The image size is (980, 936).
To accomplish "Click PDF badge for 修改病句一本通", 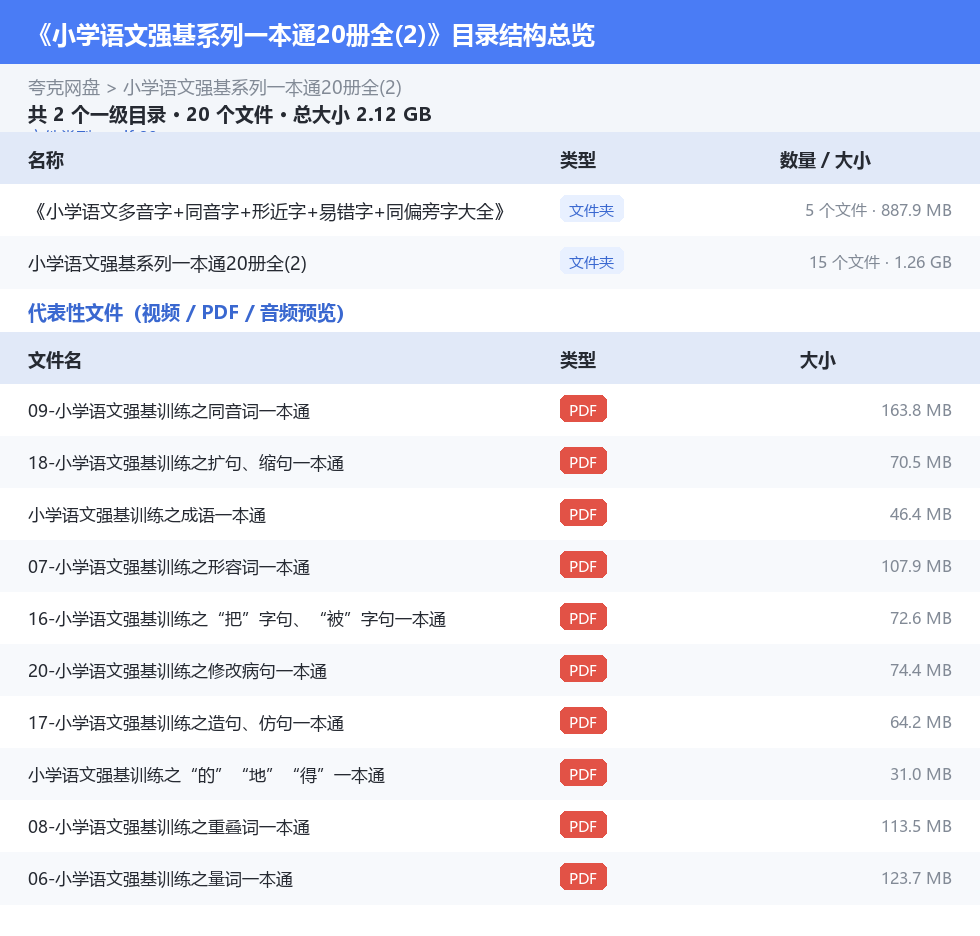I will 583,669.
